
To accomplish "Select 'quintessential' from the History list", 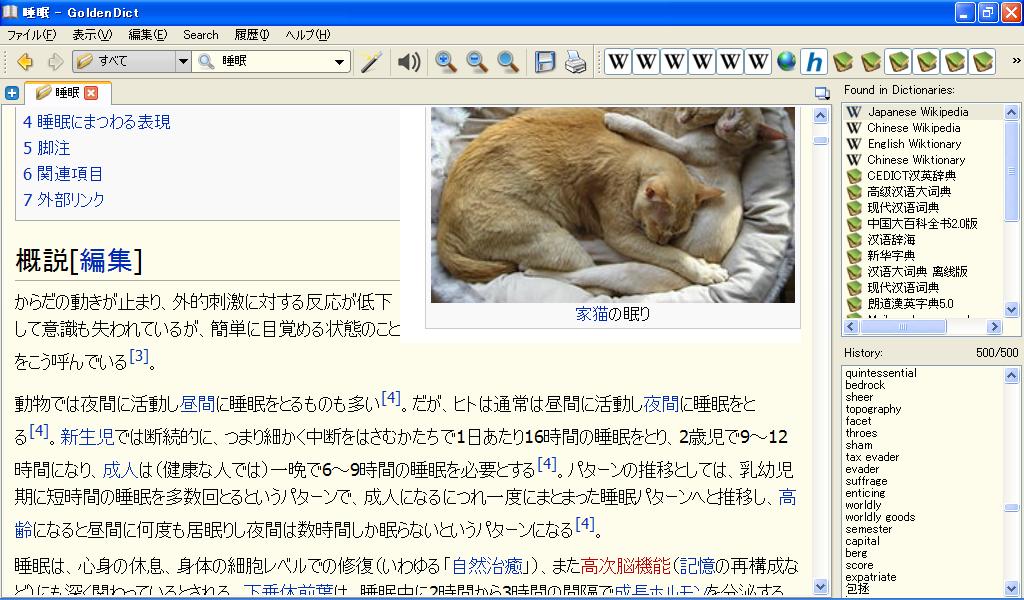I will pos(880,373).
